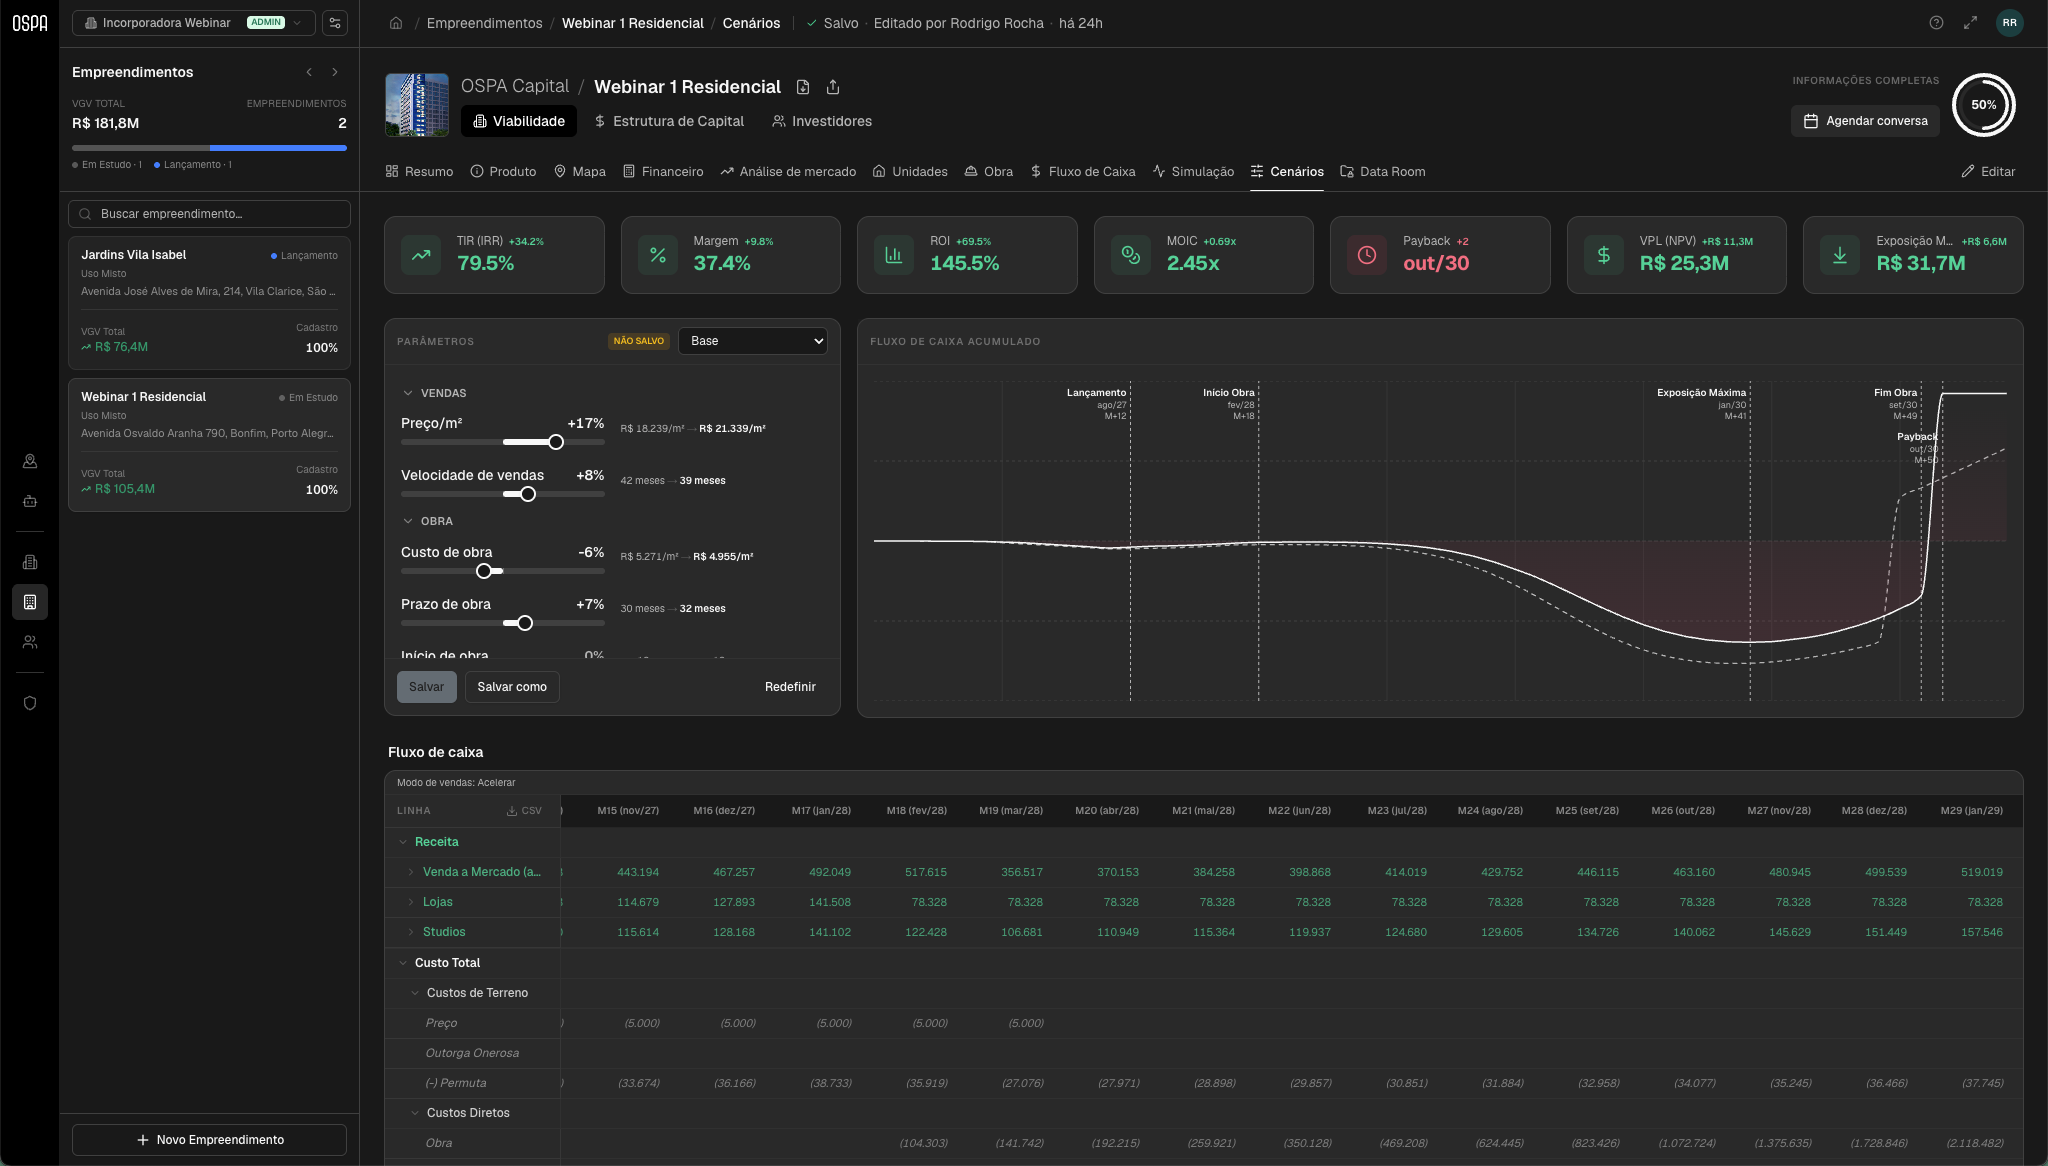
Task: Open the filter settings icon beside Incorporadora Webinar
Action: 335,23
